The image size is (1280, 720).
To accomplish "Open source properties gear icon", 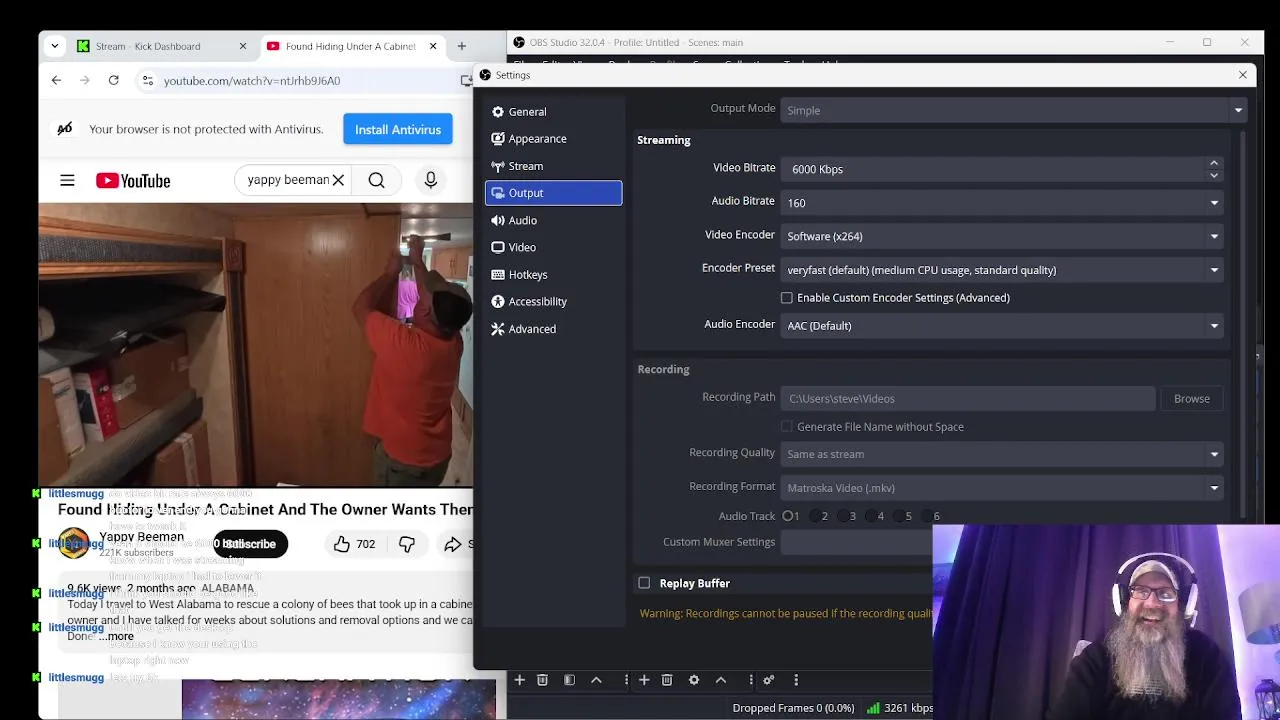I will click(x=694, y=680).
